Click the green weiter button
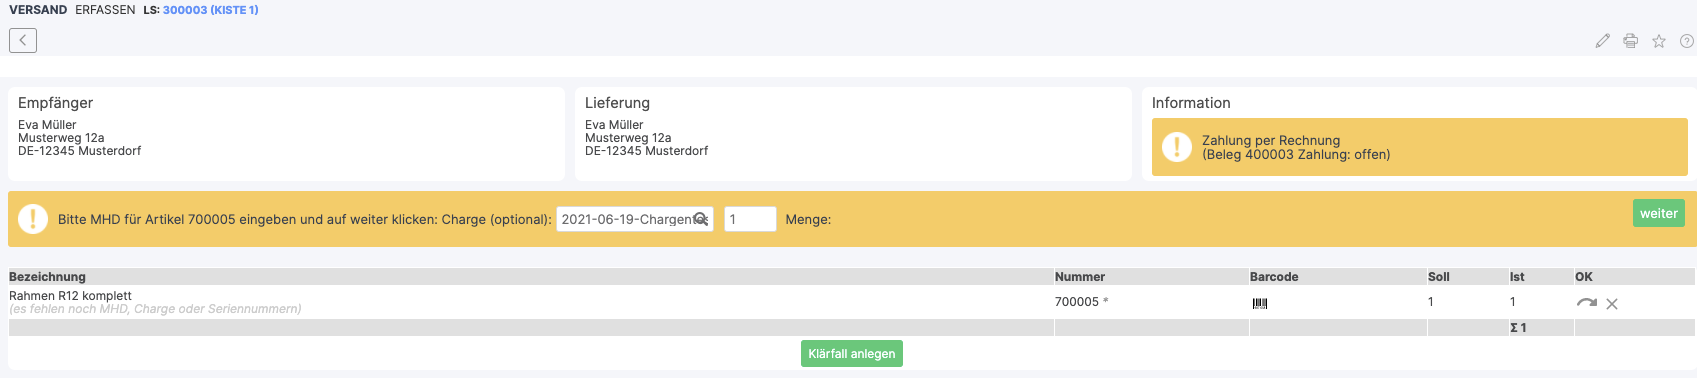This screenshot has width=1697, height=378. (1658, 213)
